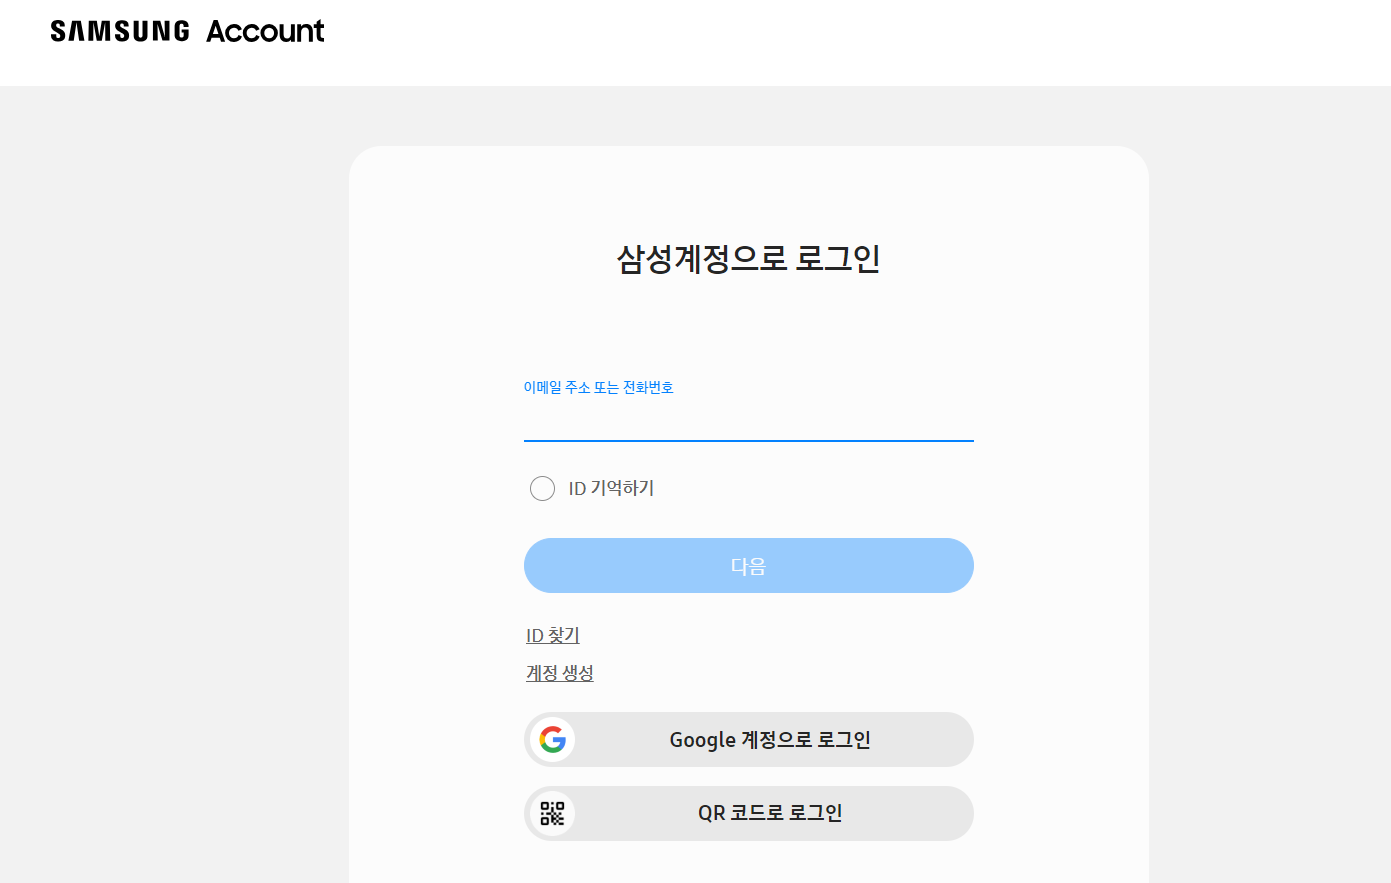This screenshot has width=1391, height=883.
Task: Open the 계정 생성 link
Action: point(560,673)
